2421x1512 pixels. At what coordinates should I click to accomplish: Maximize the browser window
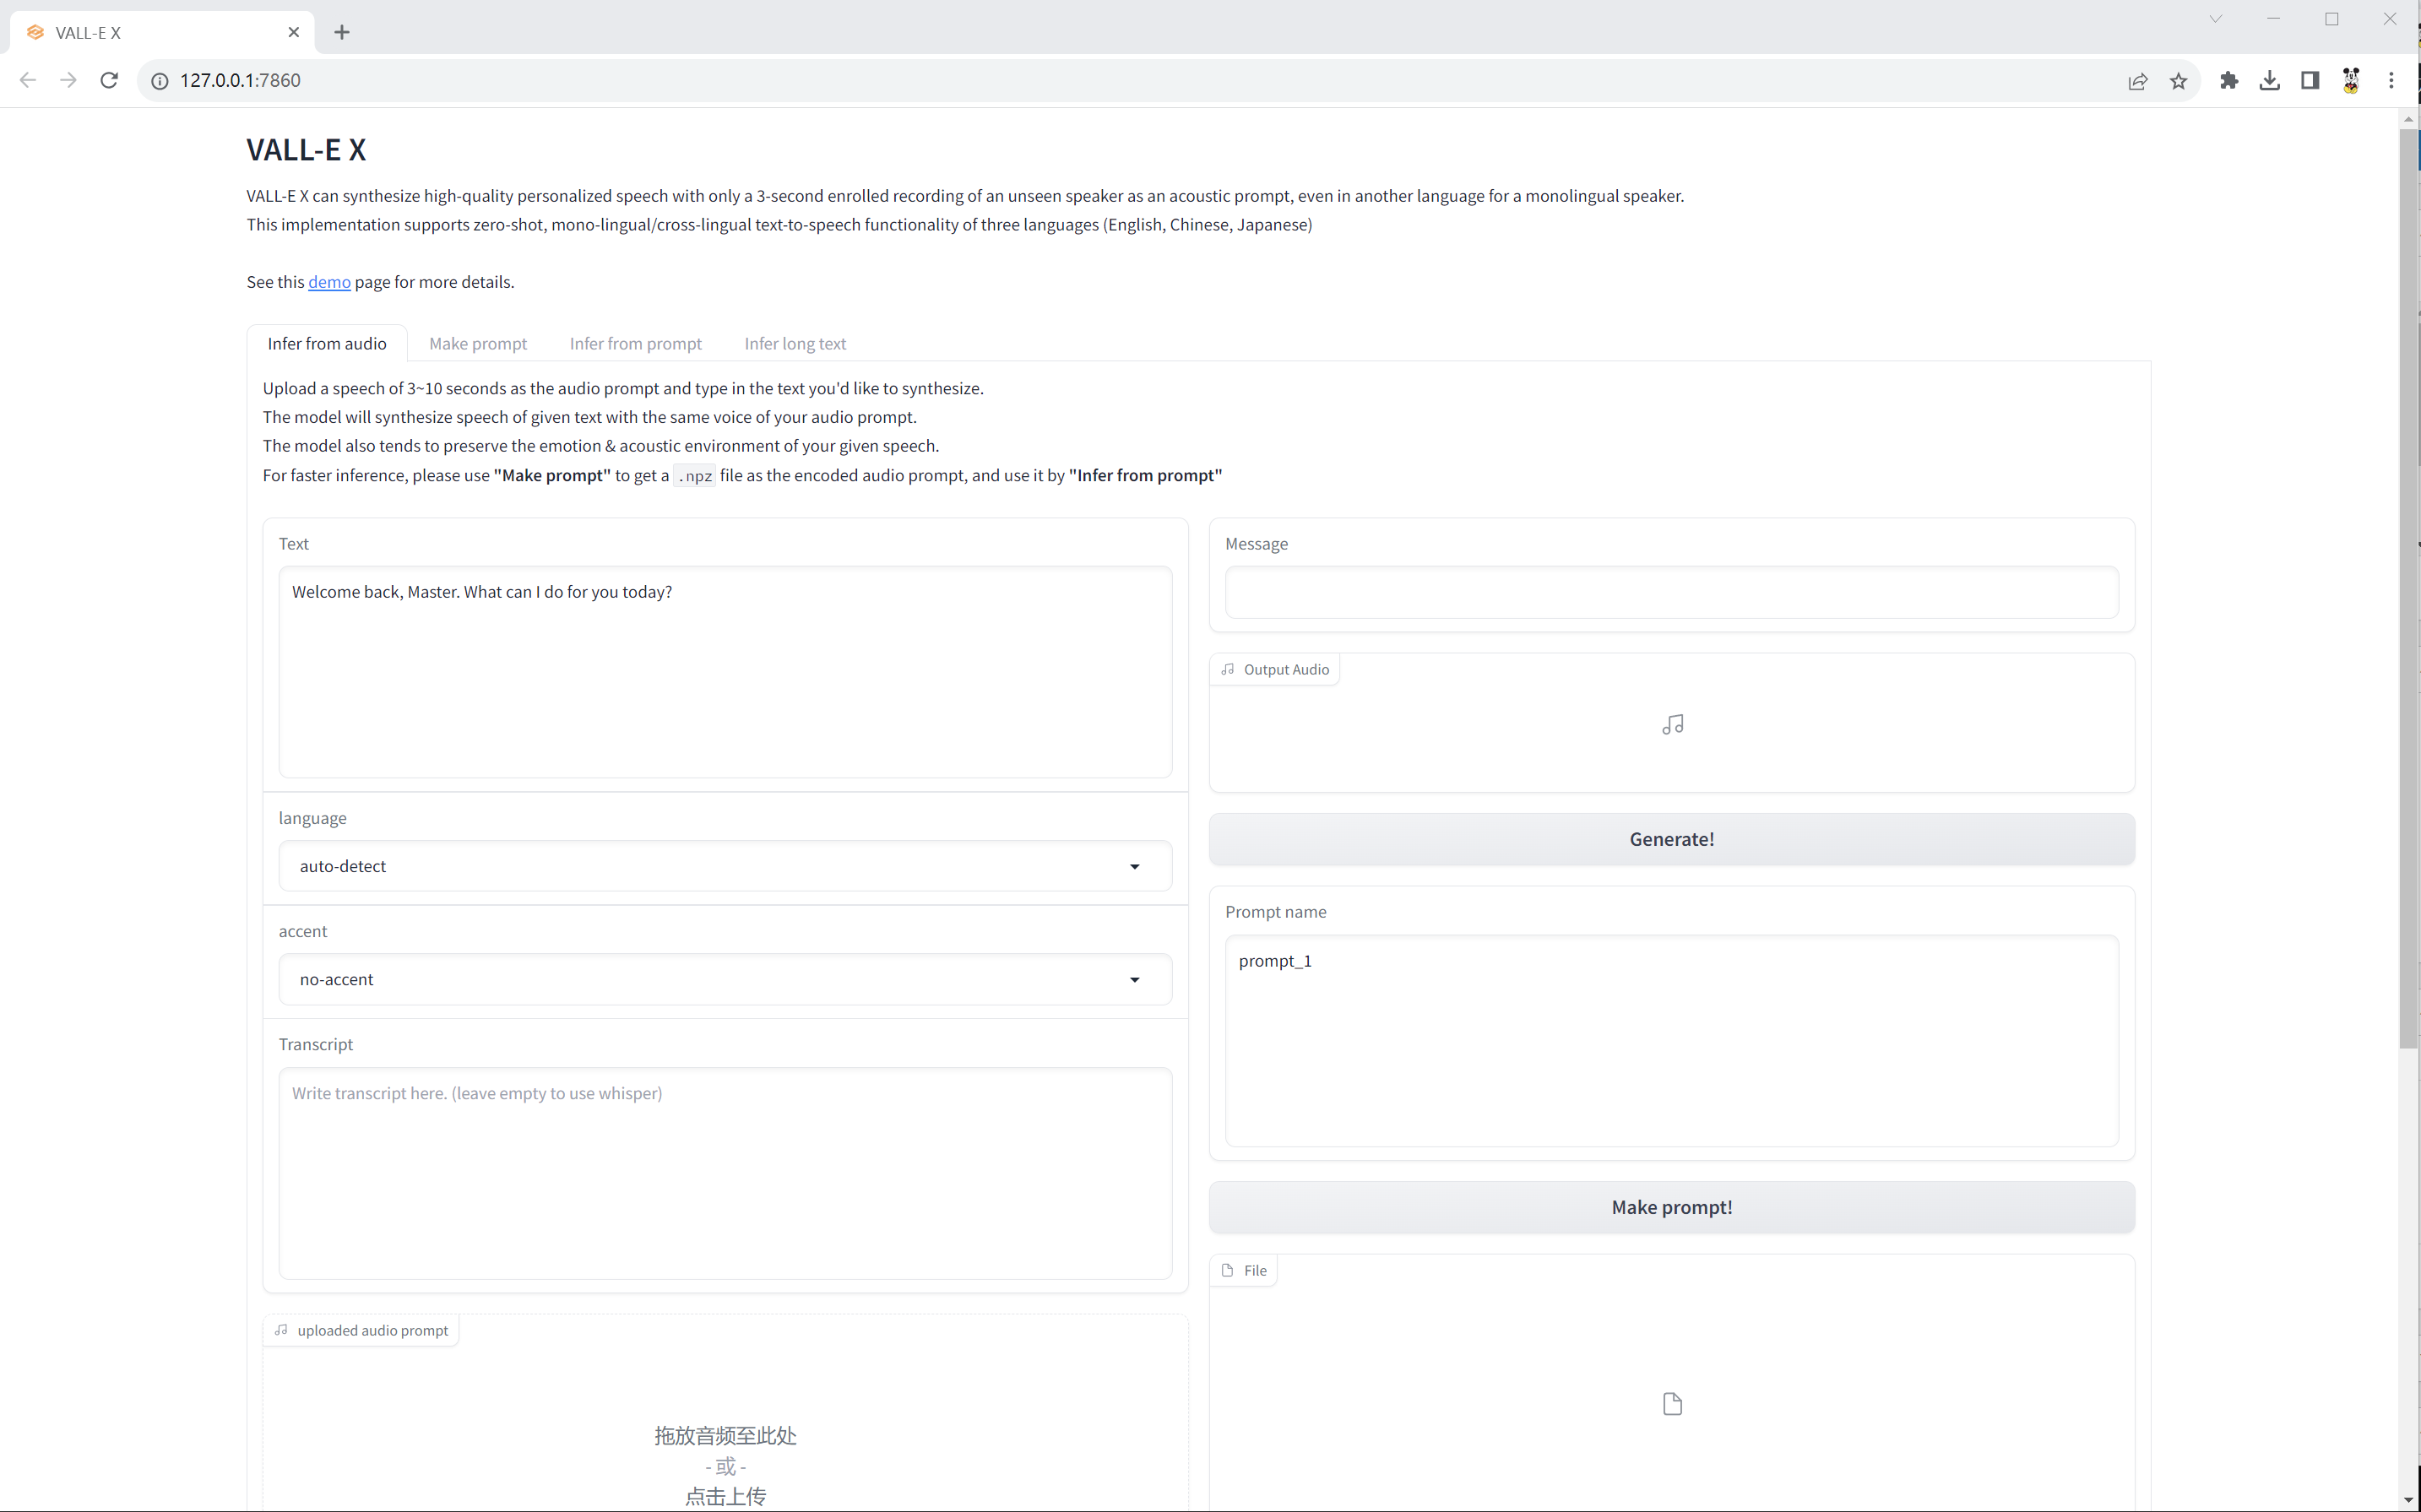(2332, 19)
